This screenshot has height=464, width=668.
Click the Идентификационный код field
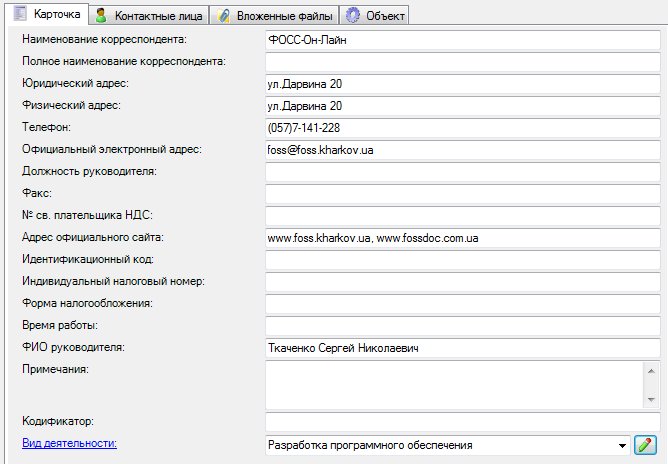(462, 260)
